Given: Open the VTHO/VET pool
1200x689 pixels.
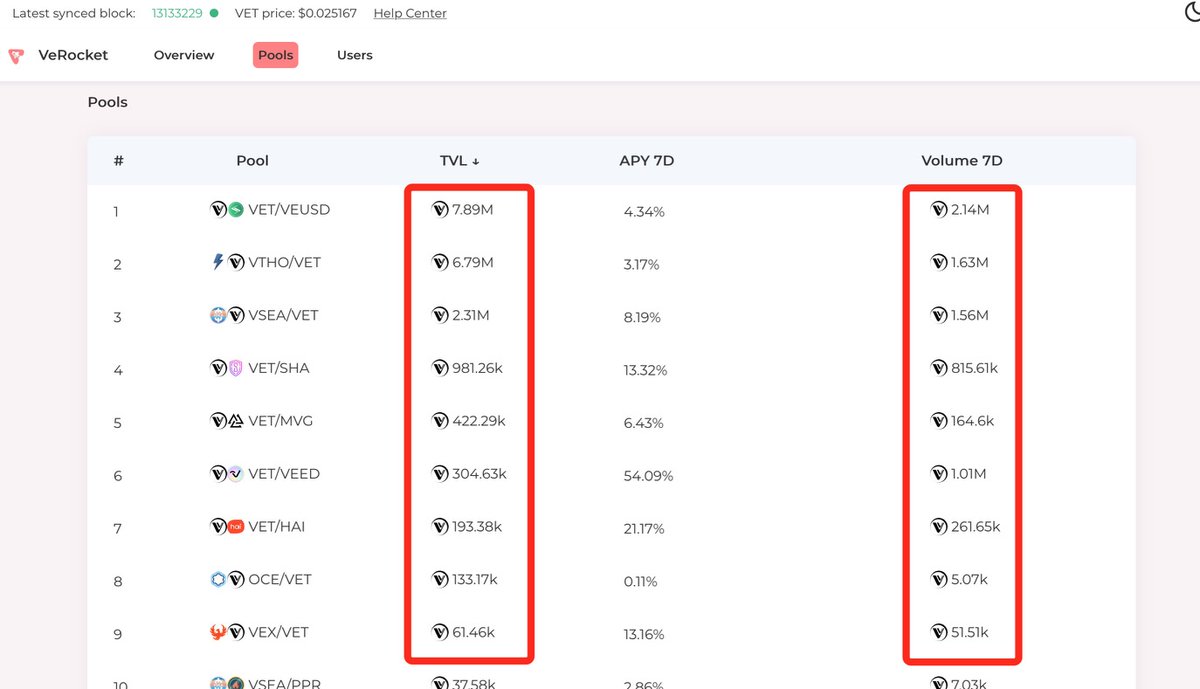Looking at the screenshot, I should tap(284, 262).
